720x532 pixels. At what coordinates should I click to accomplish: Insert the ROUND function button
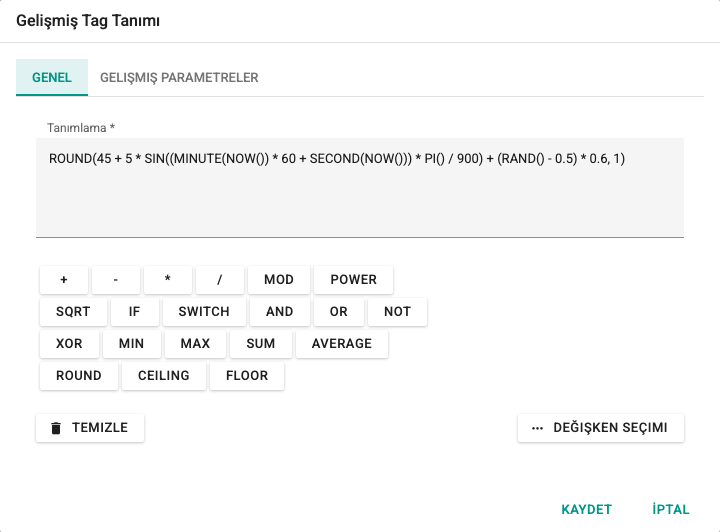click(79, 376)
